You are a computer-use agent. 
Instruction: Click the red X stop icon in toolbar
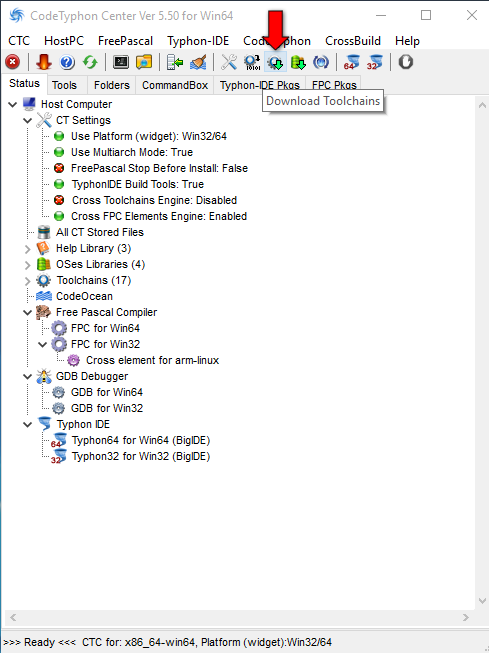[x=12, y=62]
